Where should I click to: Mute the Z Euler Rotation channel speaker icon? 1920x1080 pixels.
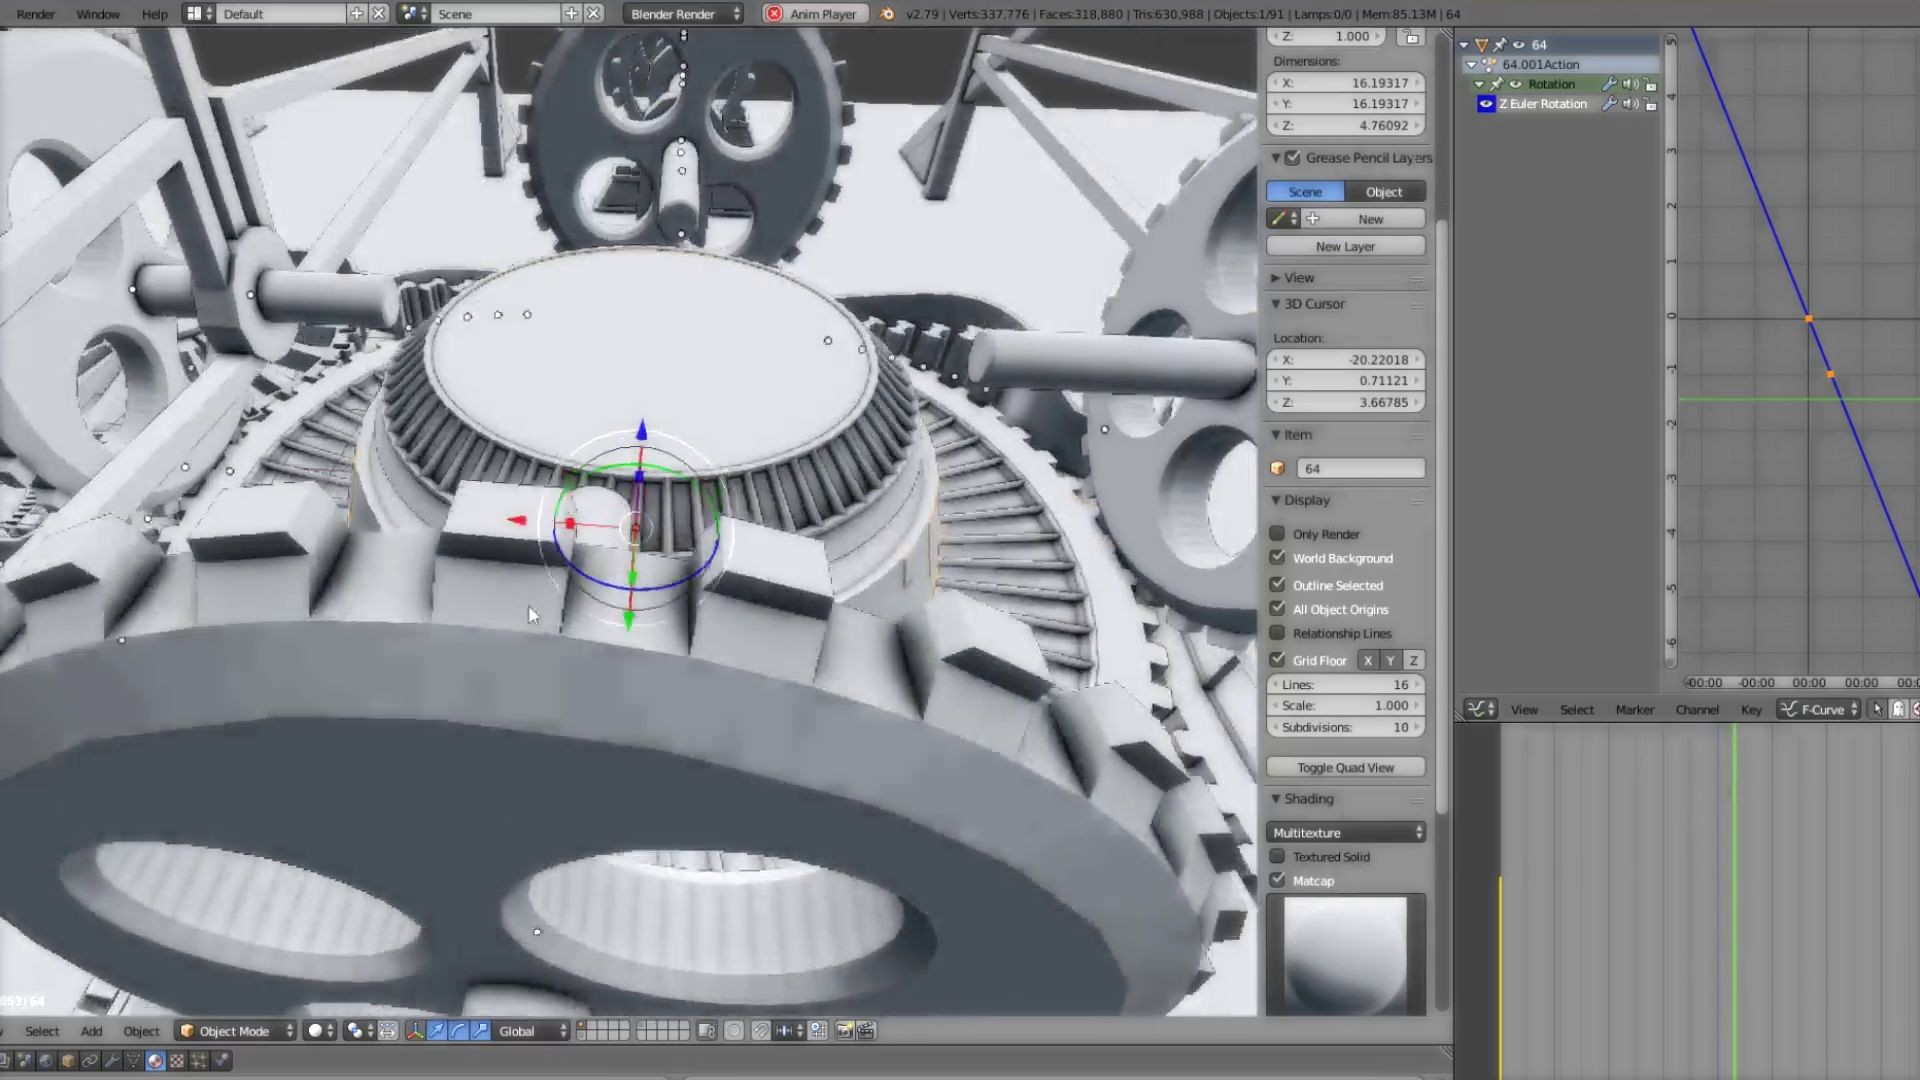tap(1630, 103)
